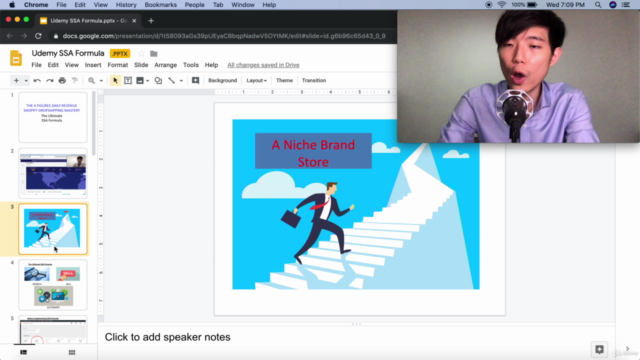Open the File menu in Slides
The height and width of the screenshot is (360, 640).
pyautogui.click(x=36, y=65)
